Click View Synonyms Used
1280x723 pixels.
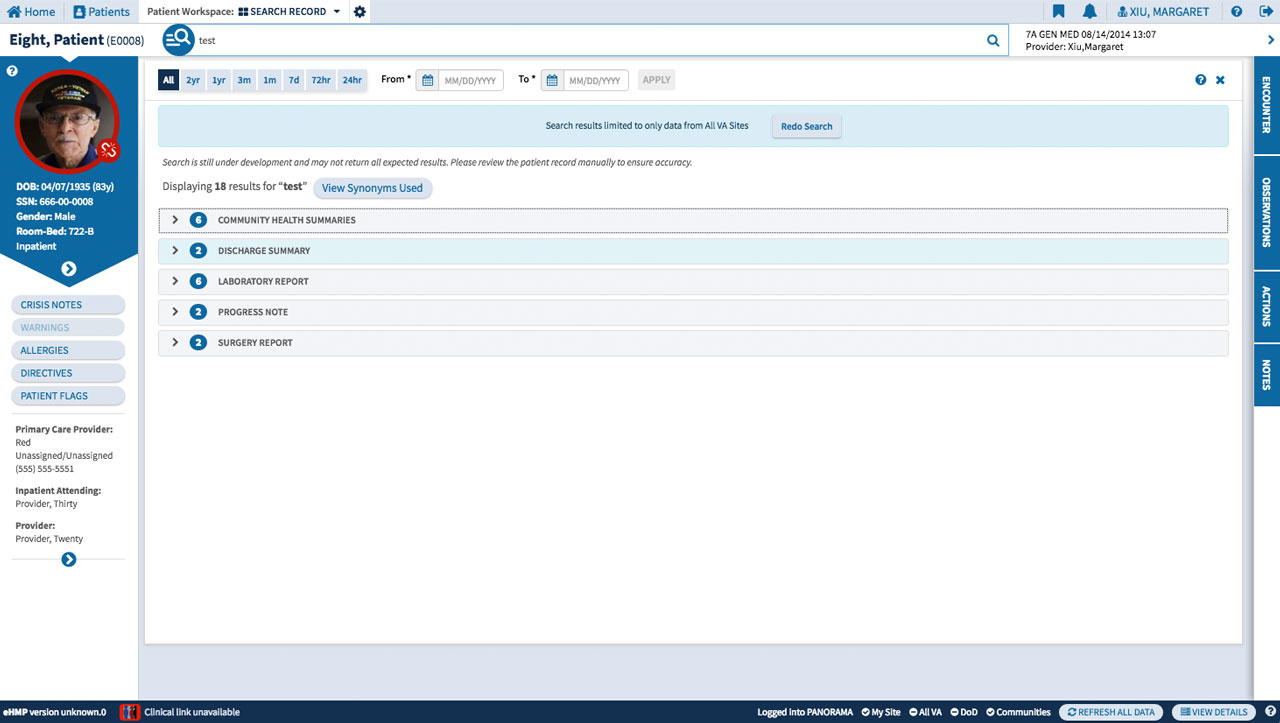(372, 188)
